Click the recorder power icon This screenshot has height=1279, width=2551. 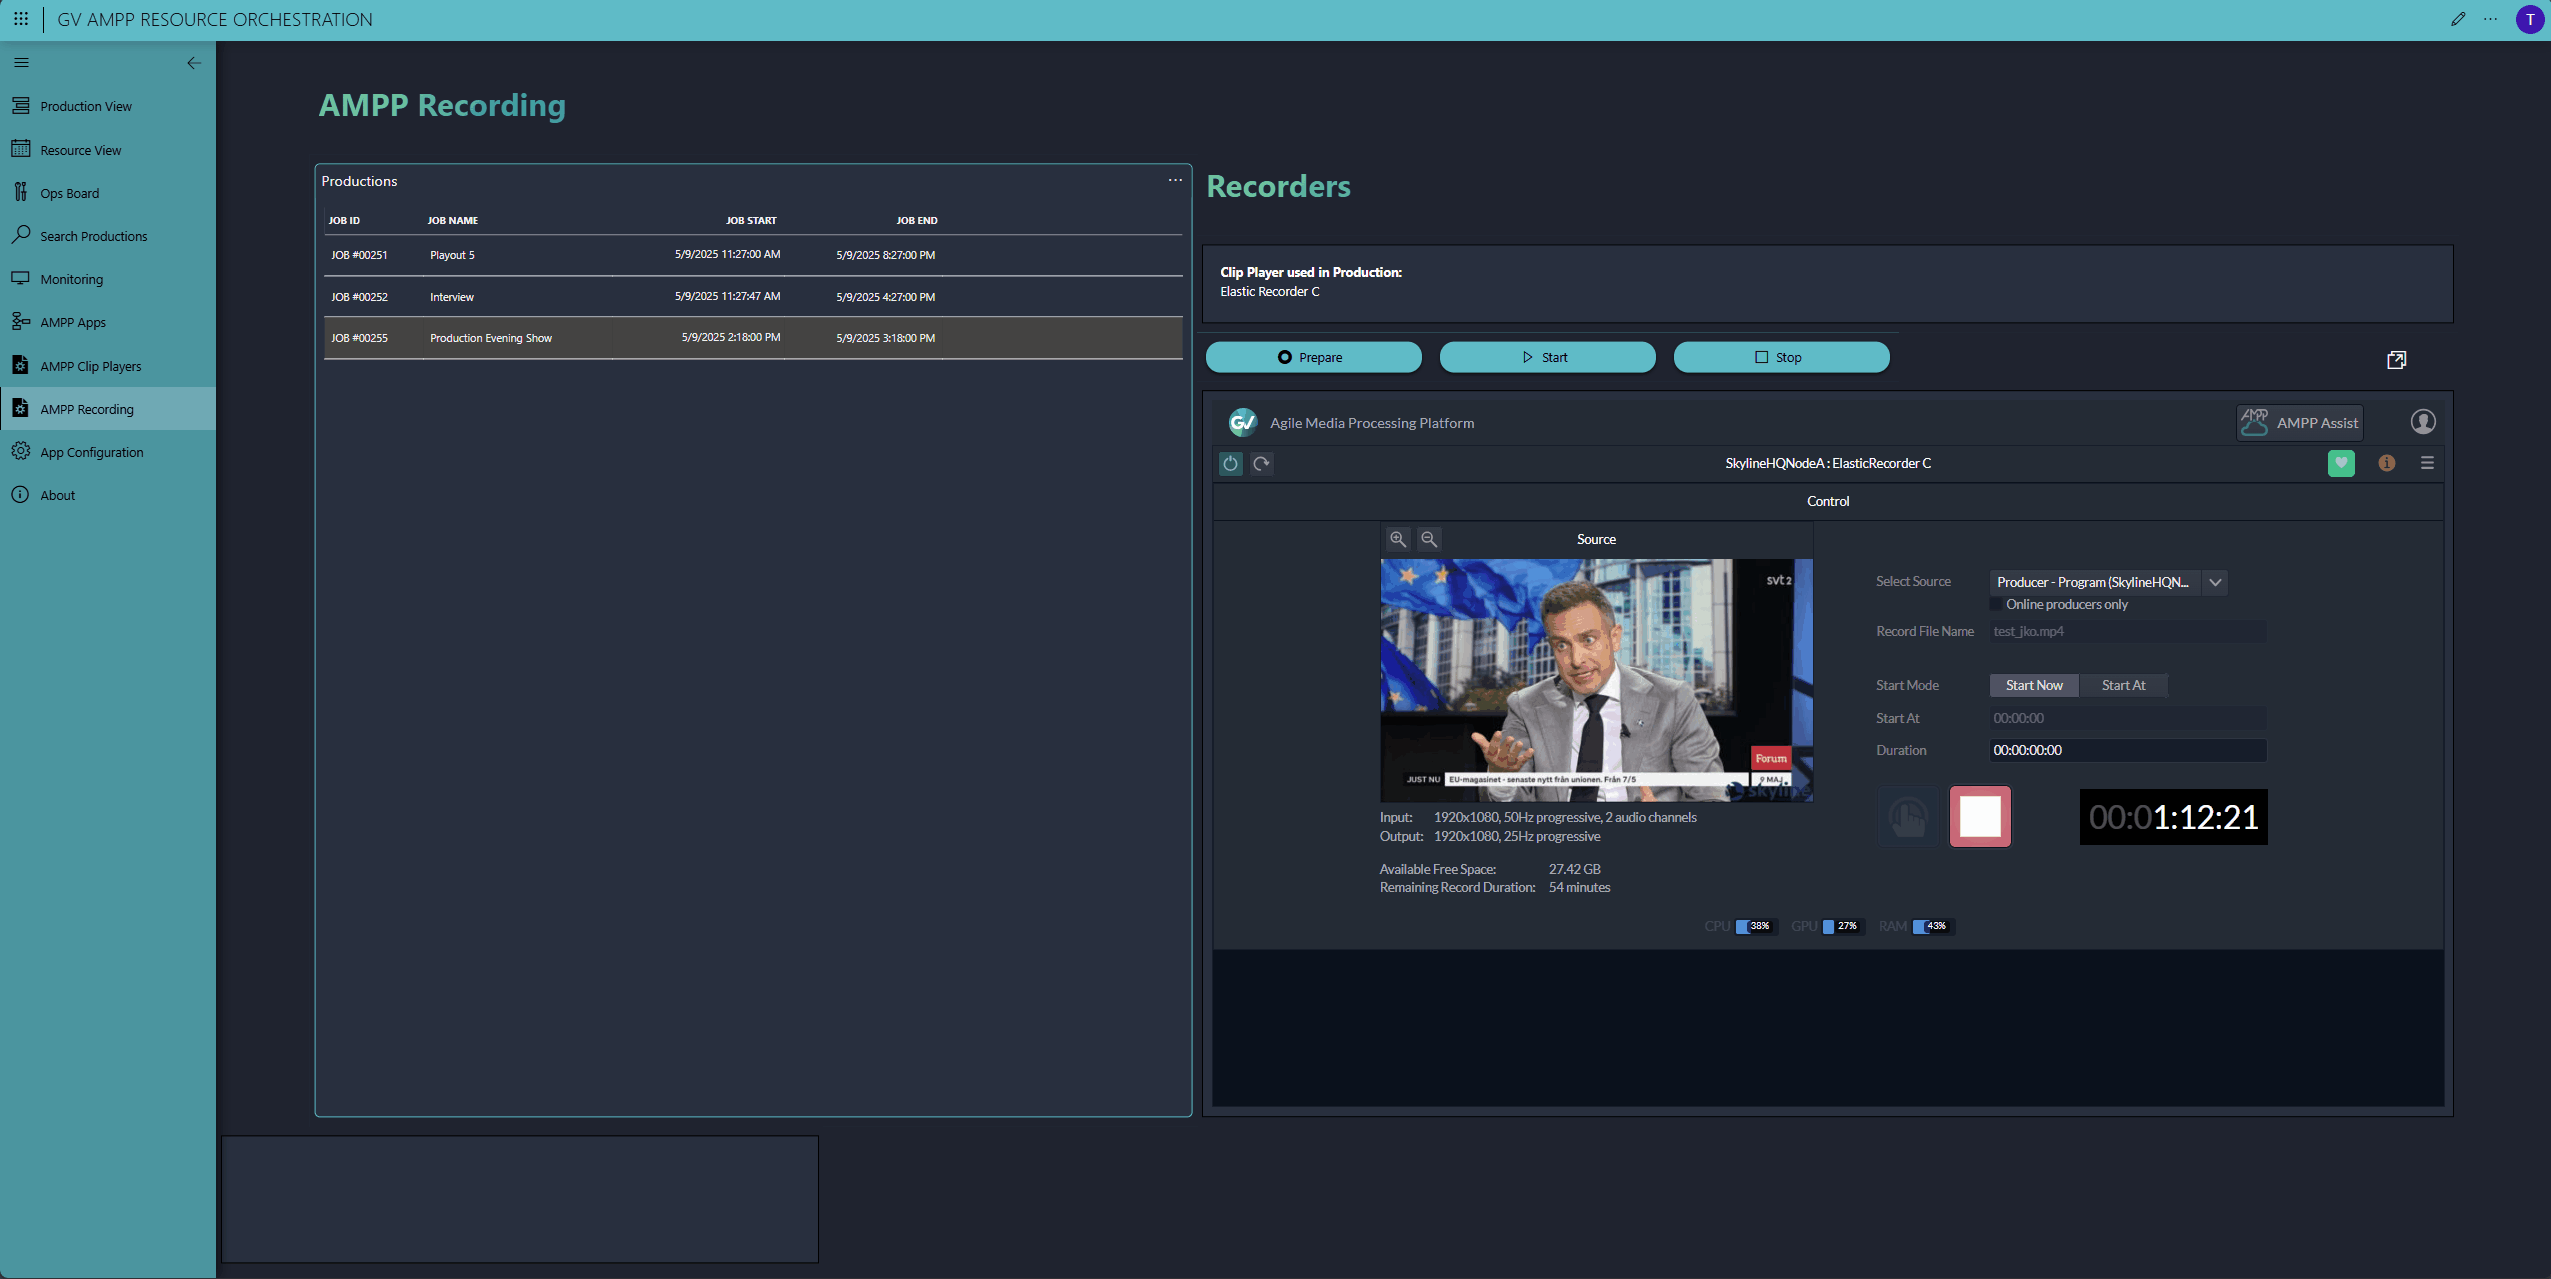(x=1231, y=463)
